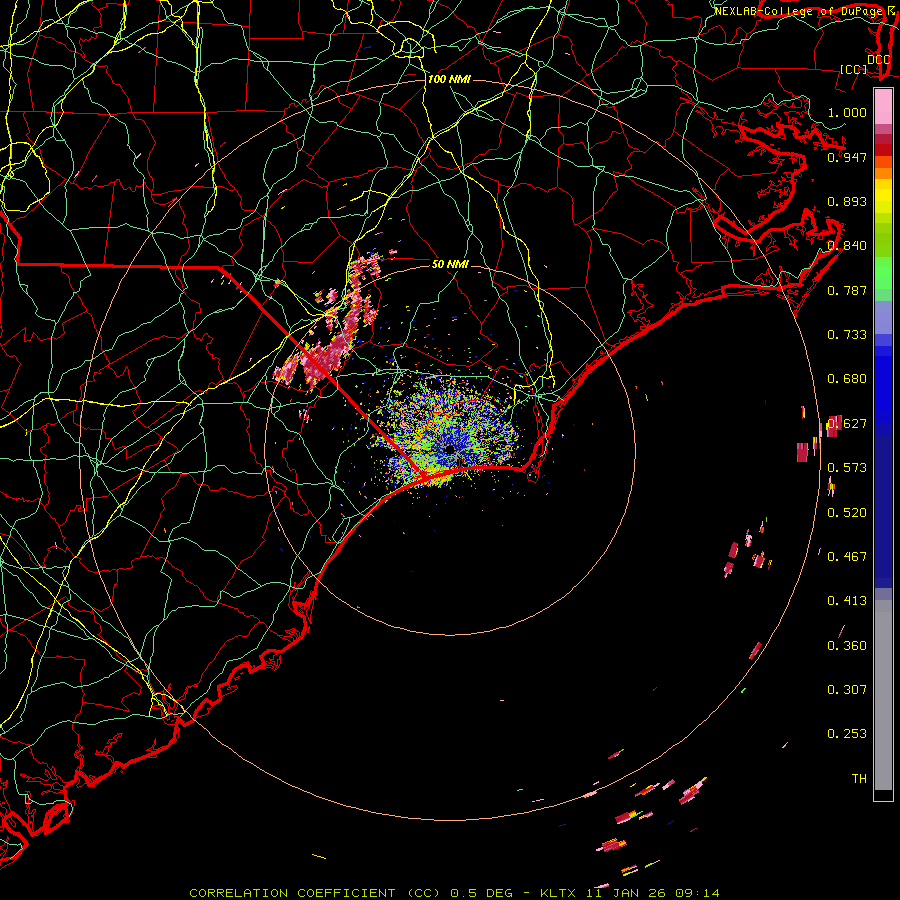This screenshot has height=900, width=900.
Task: Click the 0.573 legend value
Action: 847,468
